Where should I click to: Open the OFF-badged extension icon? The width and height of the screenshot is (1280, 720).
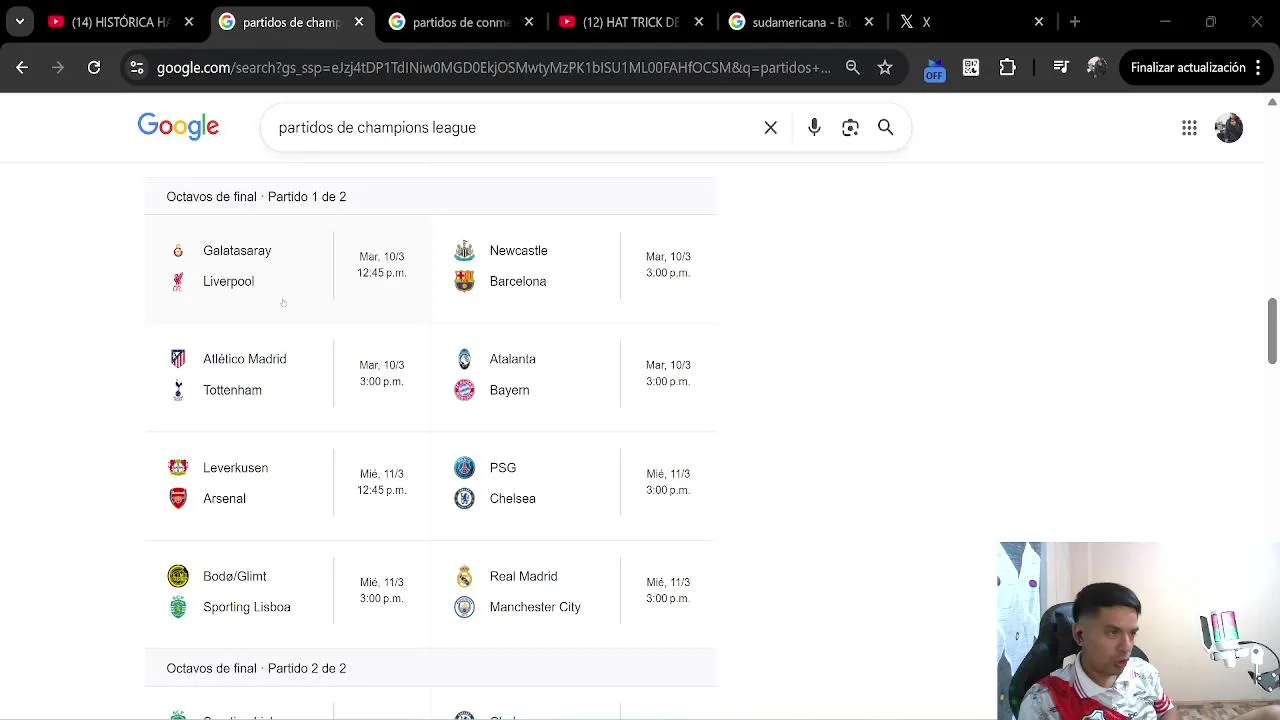pos(934,68)
